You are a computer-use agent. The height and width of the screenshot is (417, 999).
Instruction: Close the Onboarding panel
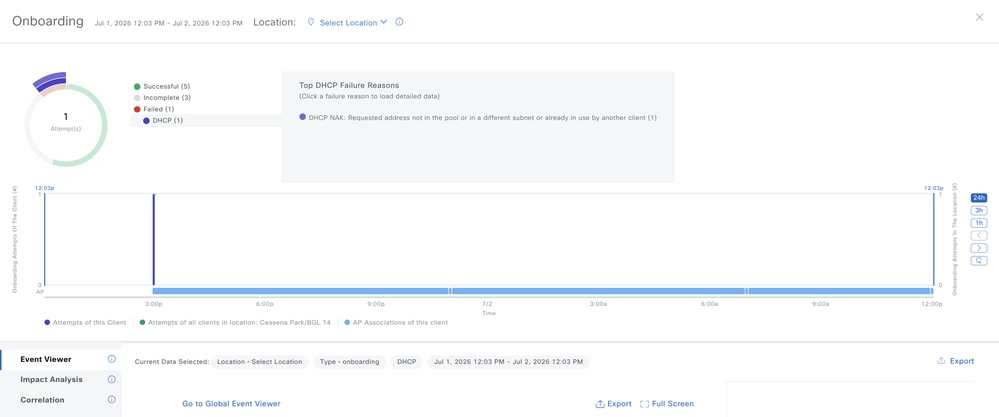979,18
